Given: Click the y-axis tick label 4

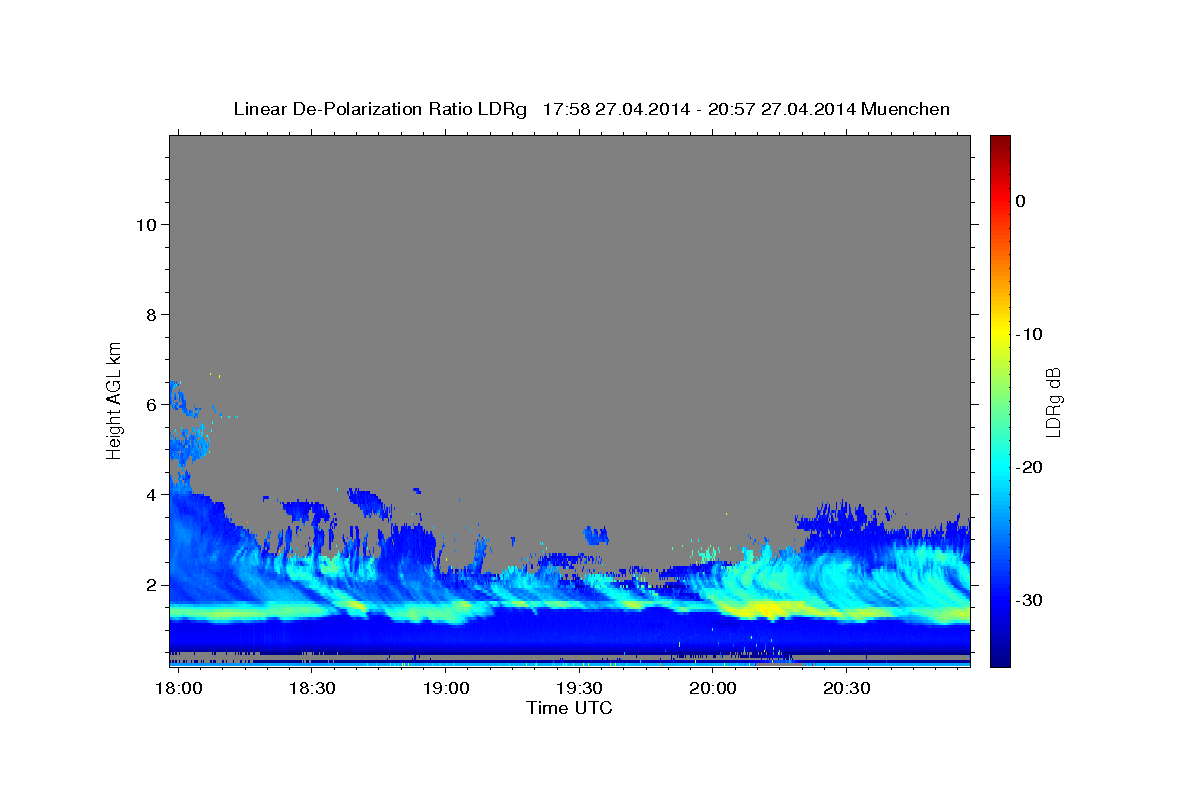Looking at the screenshot, I should point(151,494).
